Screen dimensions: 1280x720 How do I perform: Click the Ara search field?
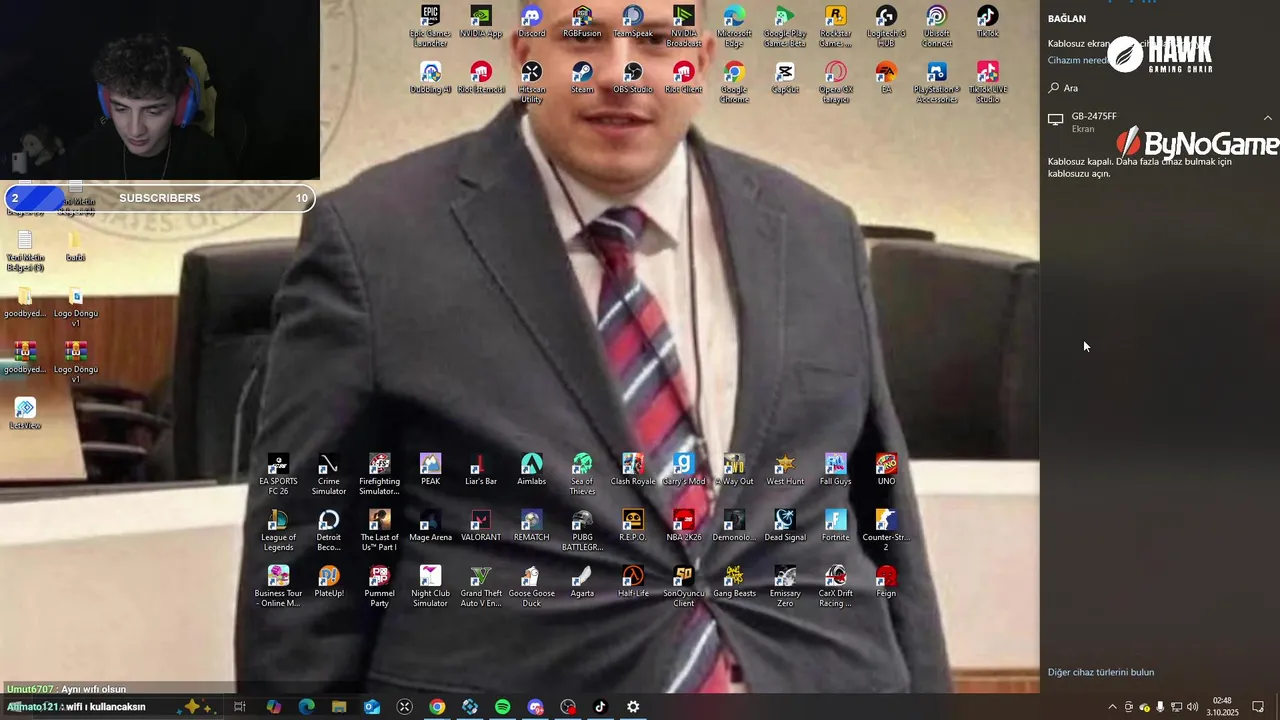coord(1160,88)
